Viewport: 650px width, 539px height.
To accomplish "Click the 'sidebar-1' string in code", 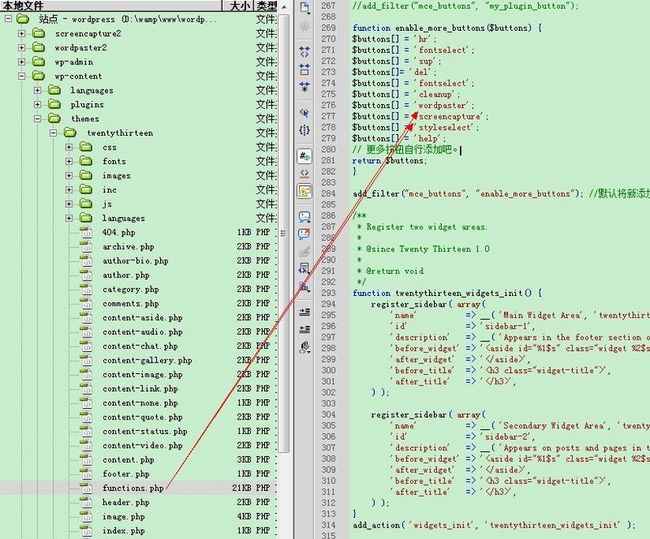I will (x=505, y=326).
